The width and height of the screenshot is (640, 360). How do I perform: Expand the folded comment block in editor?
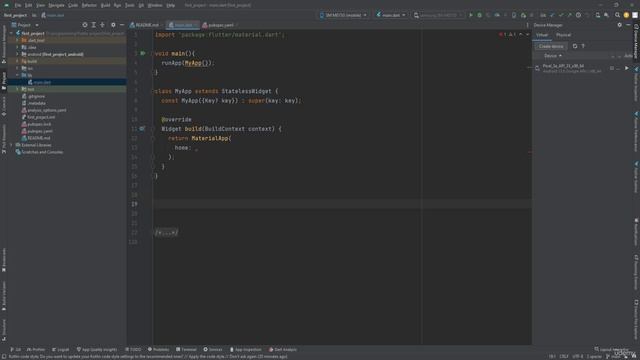tap(166, 232)
